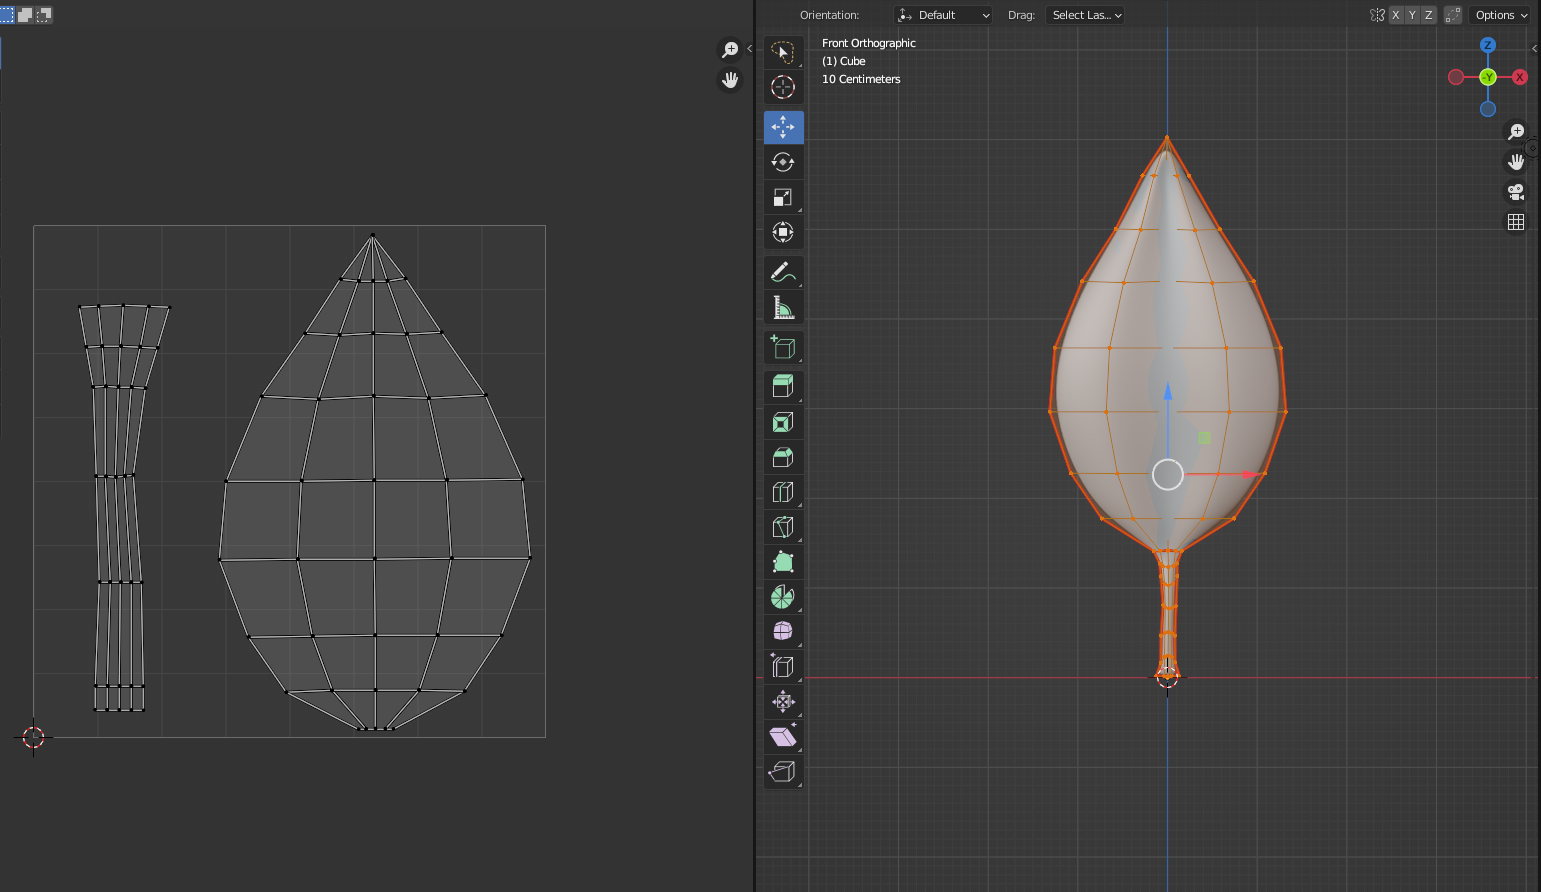Select the combined Transform tool
The height and width of the screenshot is (892, 1541).
(x=783, y=232)
